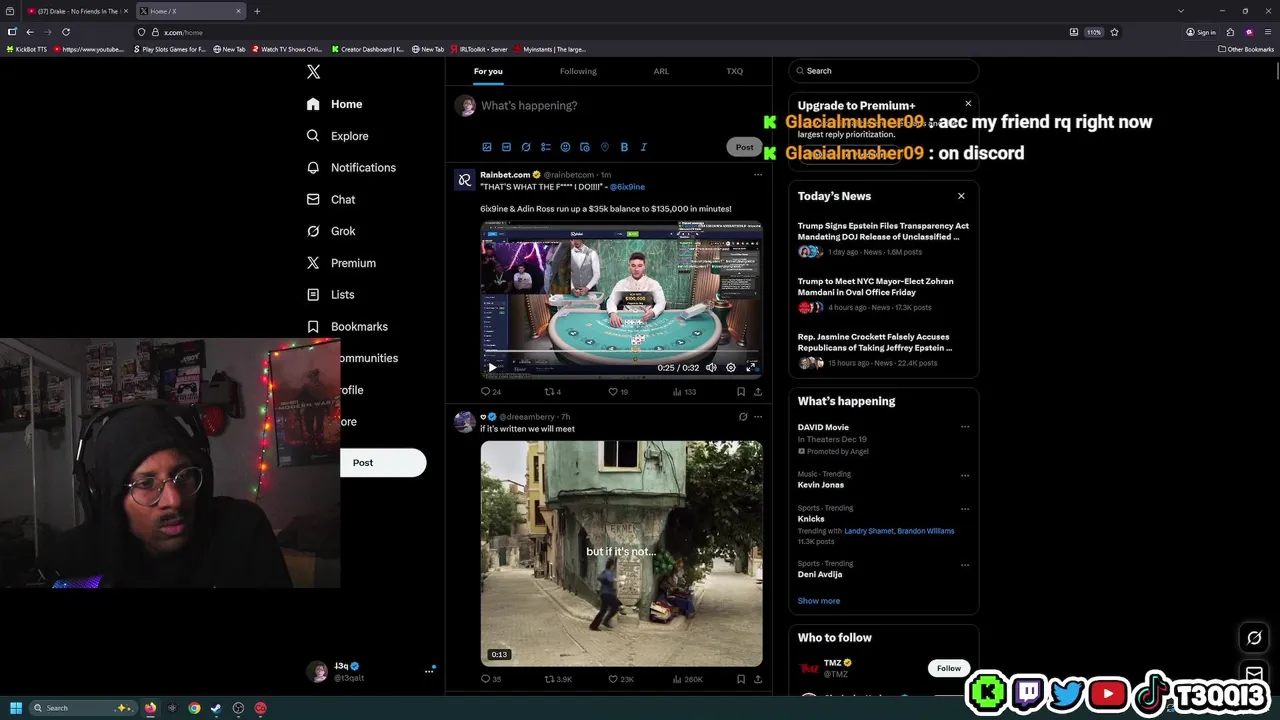This screenshot has height=720, width=1280.
Task: Mute the Rainbet video sound
Action: (711, 368)
